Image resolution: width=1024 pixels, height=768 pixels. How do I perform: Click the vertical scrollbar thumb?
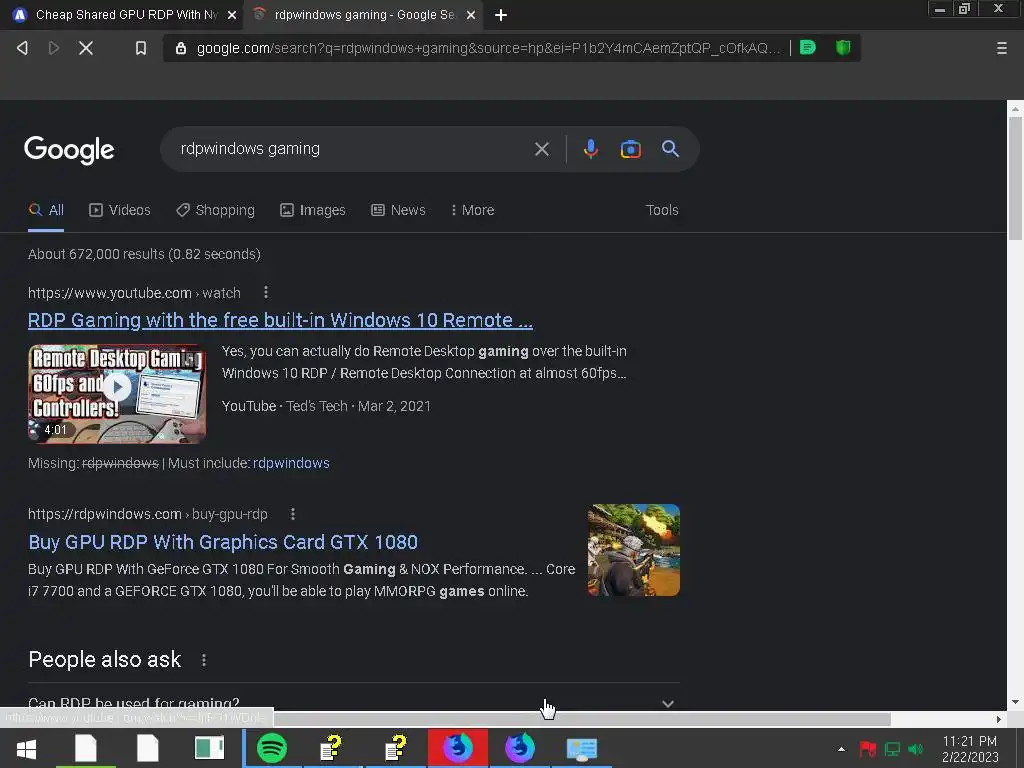1015,178
